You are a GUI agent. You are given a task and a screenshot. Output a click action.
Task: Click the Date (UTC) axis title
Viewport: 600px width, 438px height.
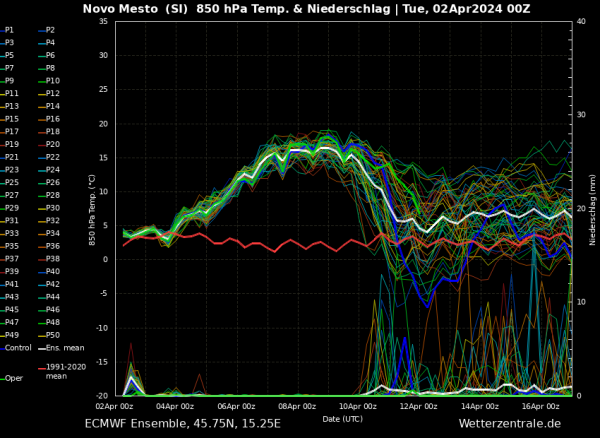342,419
